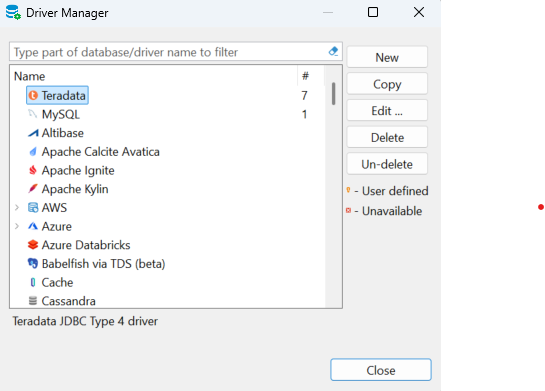Sort by the Name column header

tap(153, 76)
